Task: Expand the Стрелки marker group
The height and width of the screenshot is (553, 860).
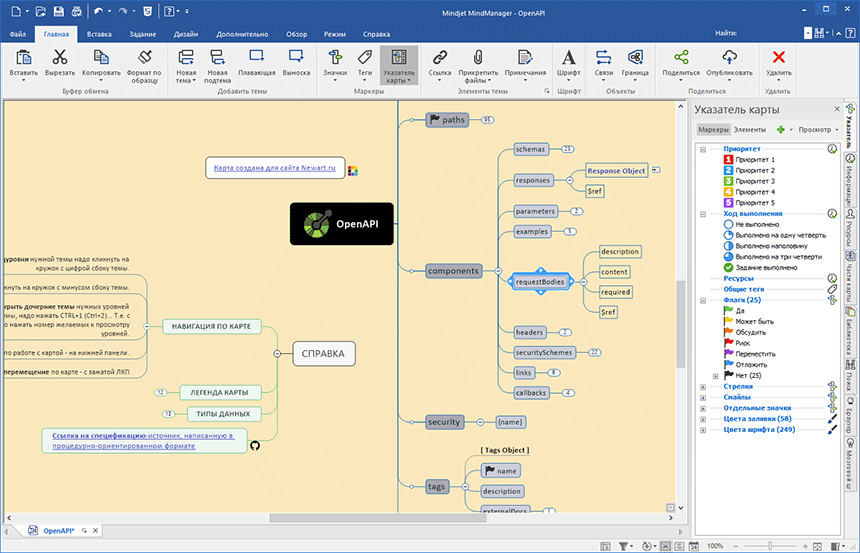Action: click(x=703, y=387)
